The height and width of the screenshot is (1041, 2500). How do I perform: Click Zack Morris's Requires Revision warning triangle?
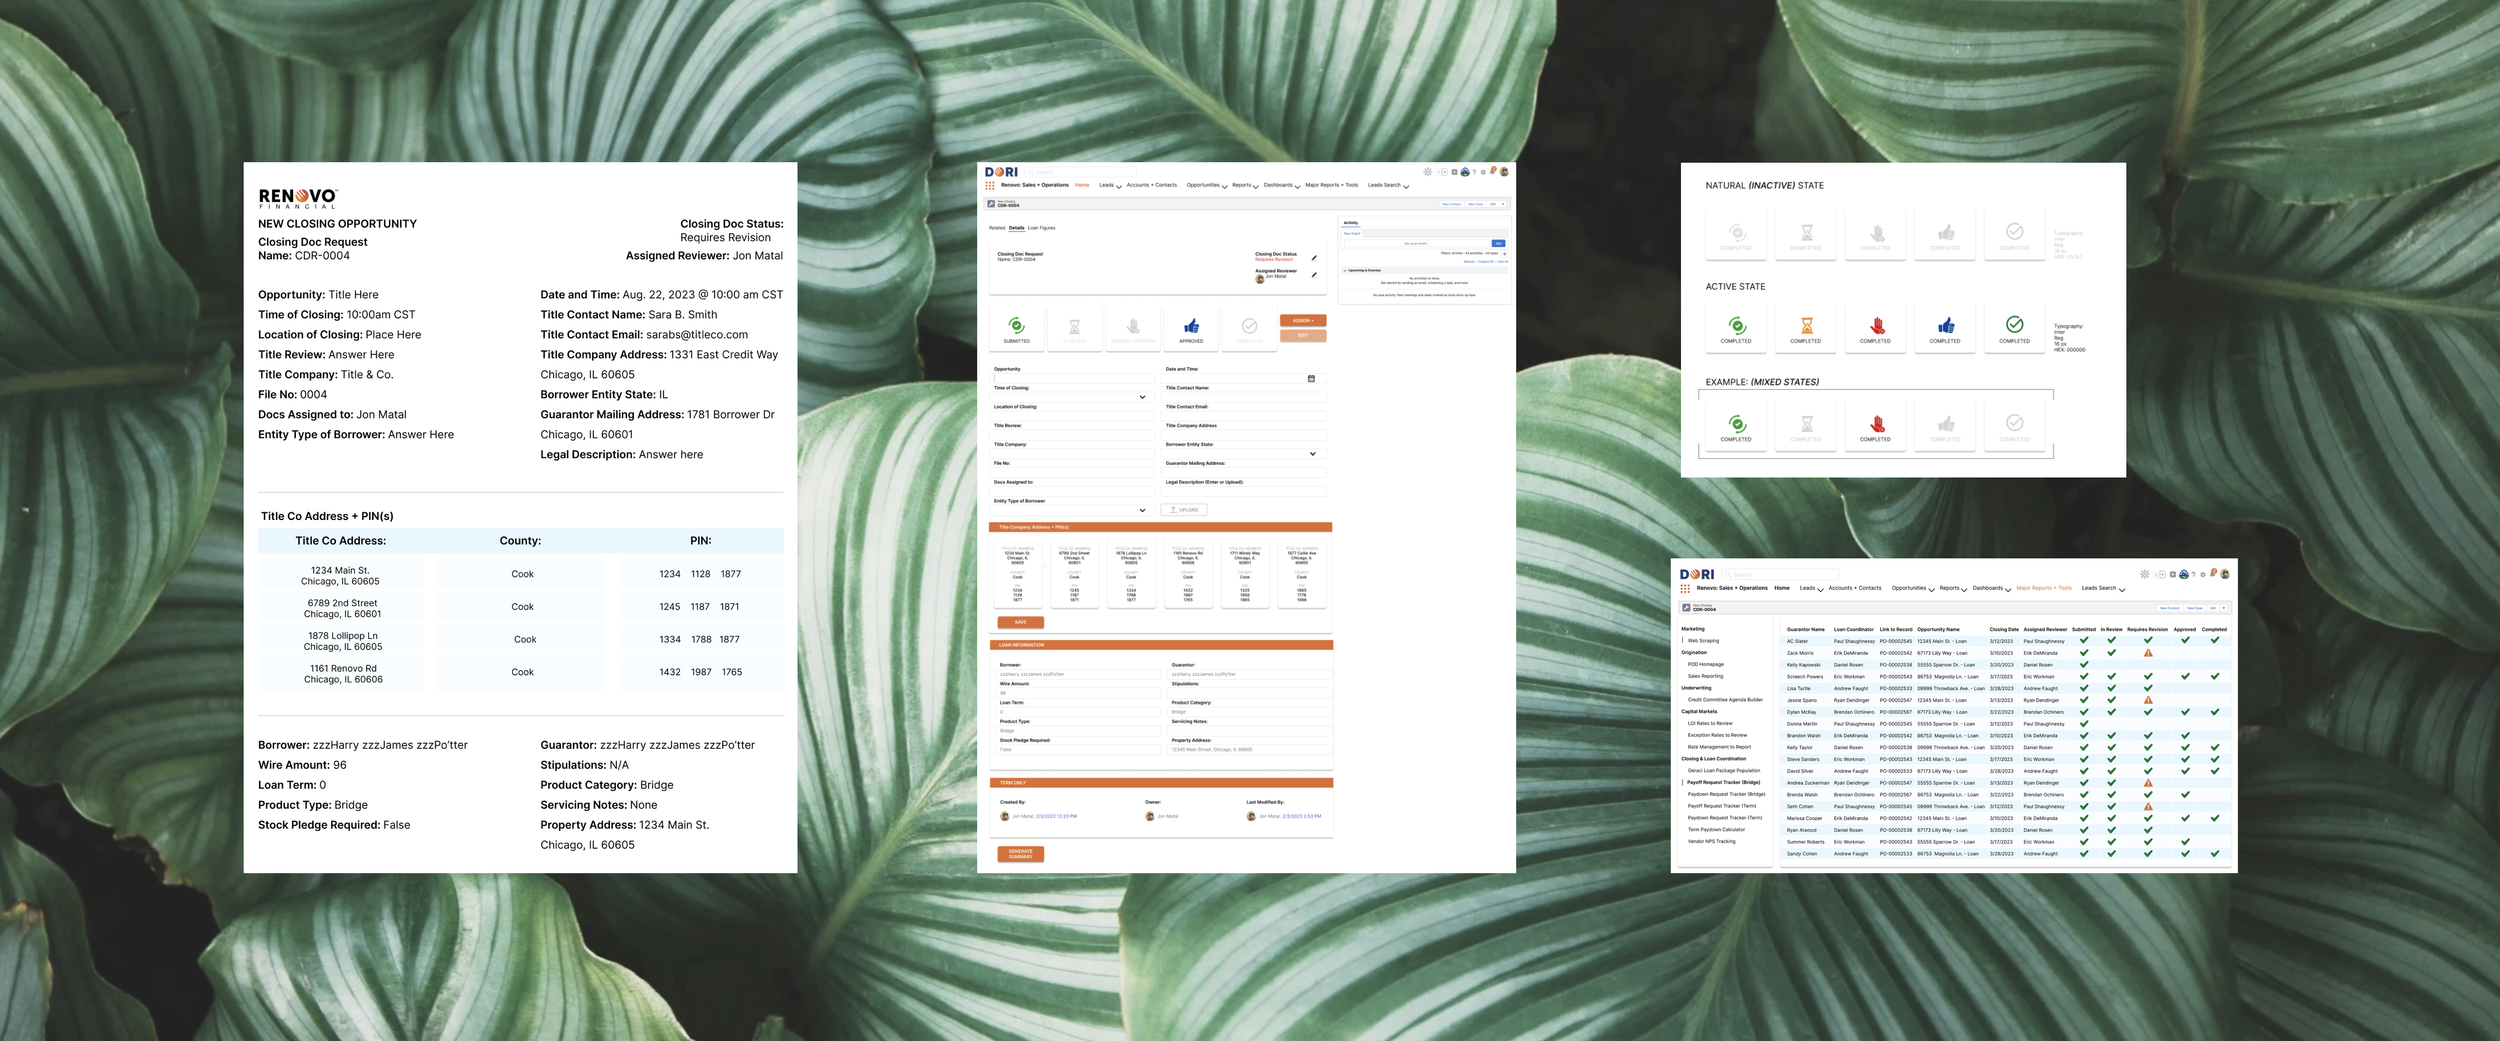2148,653
